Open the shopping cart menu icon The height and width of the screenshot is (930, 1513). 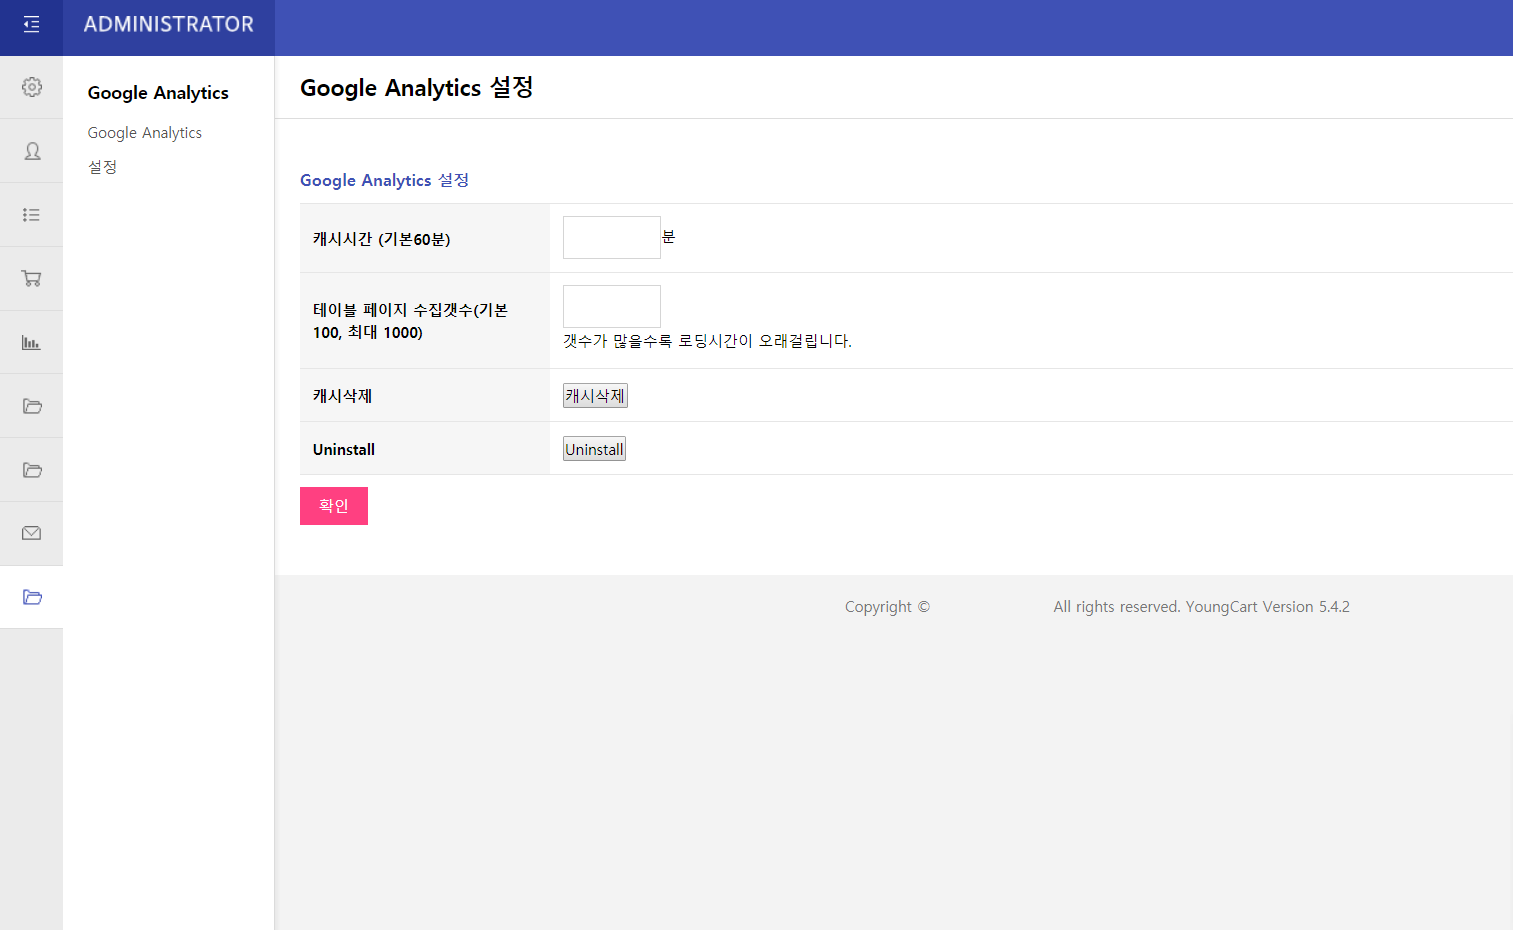click(32, 279)
